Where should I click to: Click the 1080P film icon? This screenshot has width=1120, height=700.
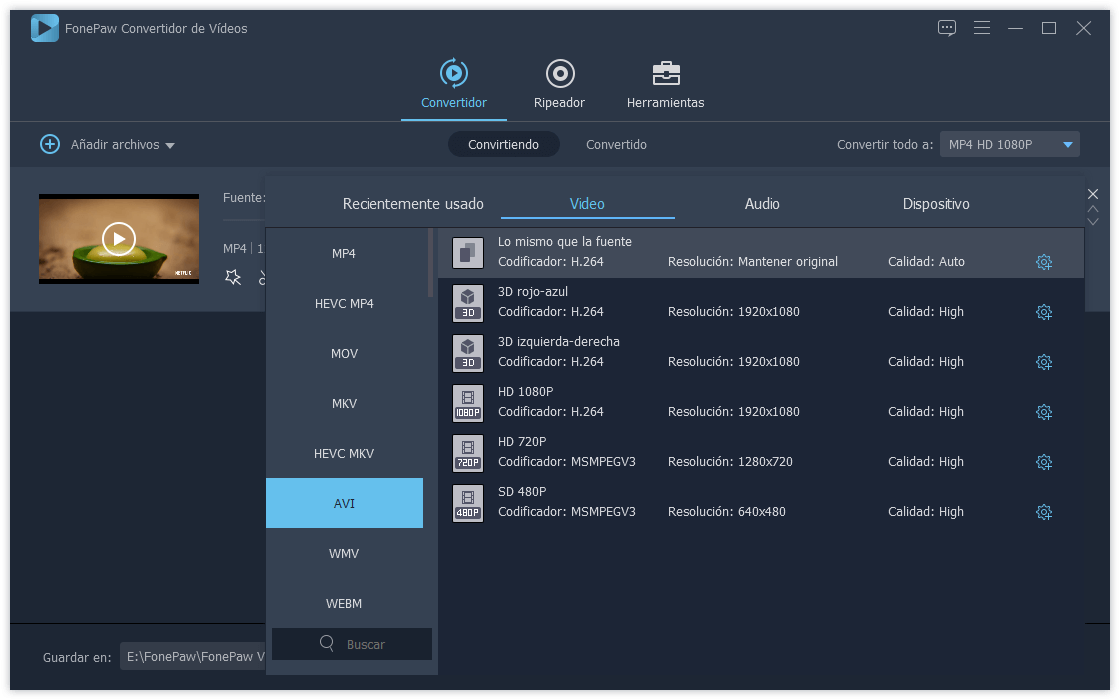click(x=468, y=403)
